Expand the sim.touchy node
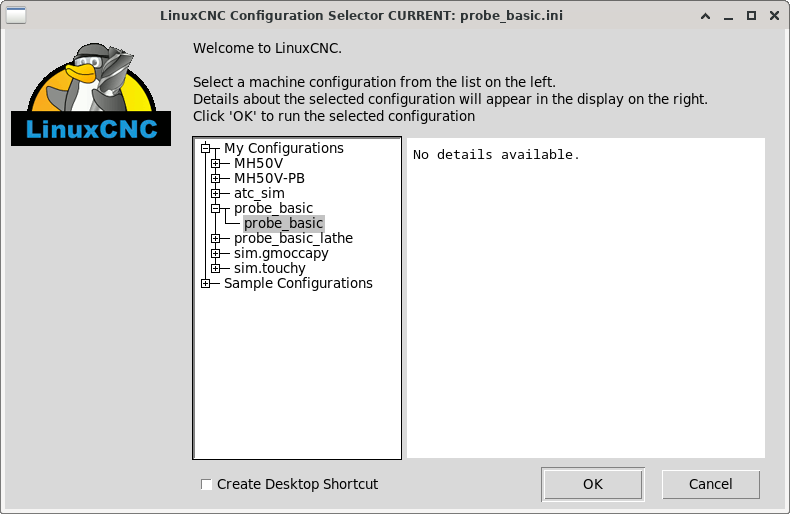 [x=216, y=268]
